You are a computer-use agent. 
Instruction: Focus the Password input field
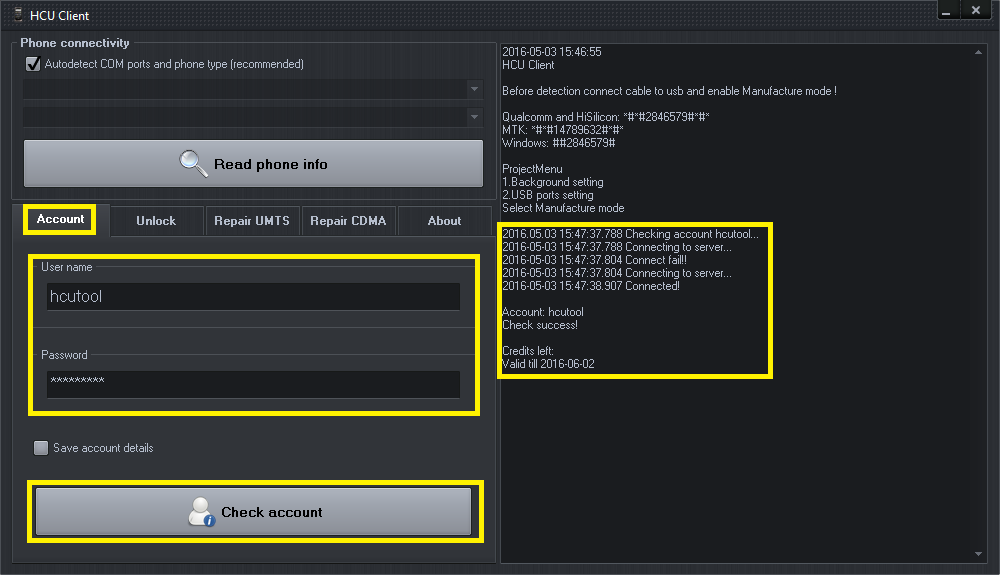253,384
